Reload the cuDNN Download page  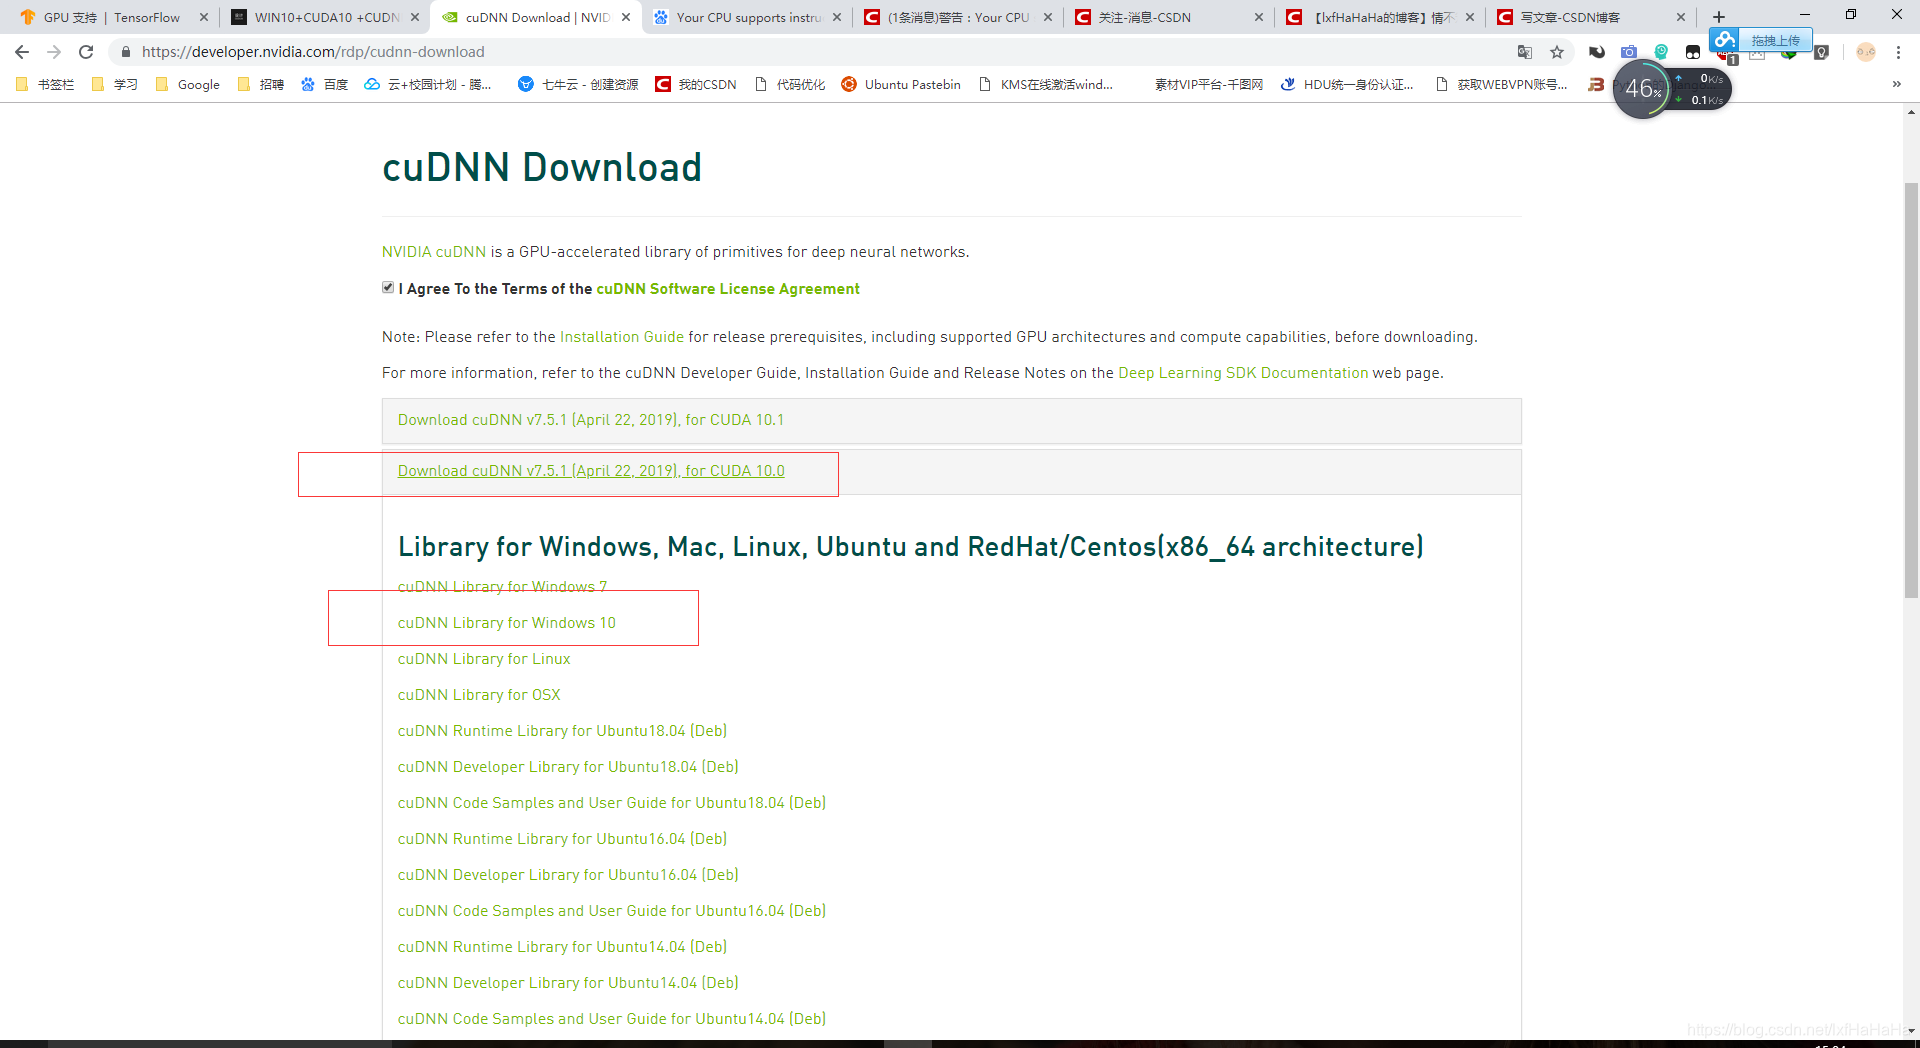(x=86, y=52)
